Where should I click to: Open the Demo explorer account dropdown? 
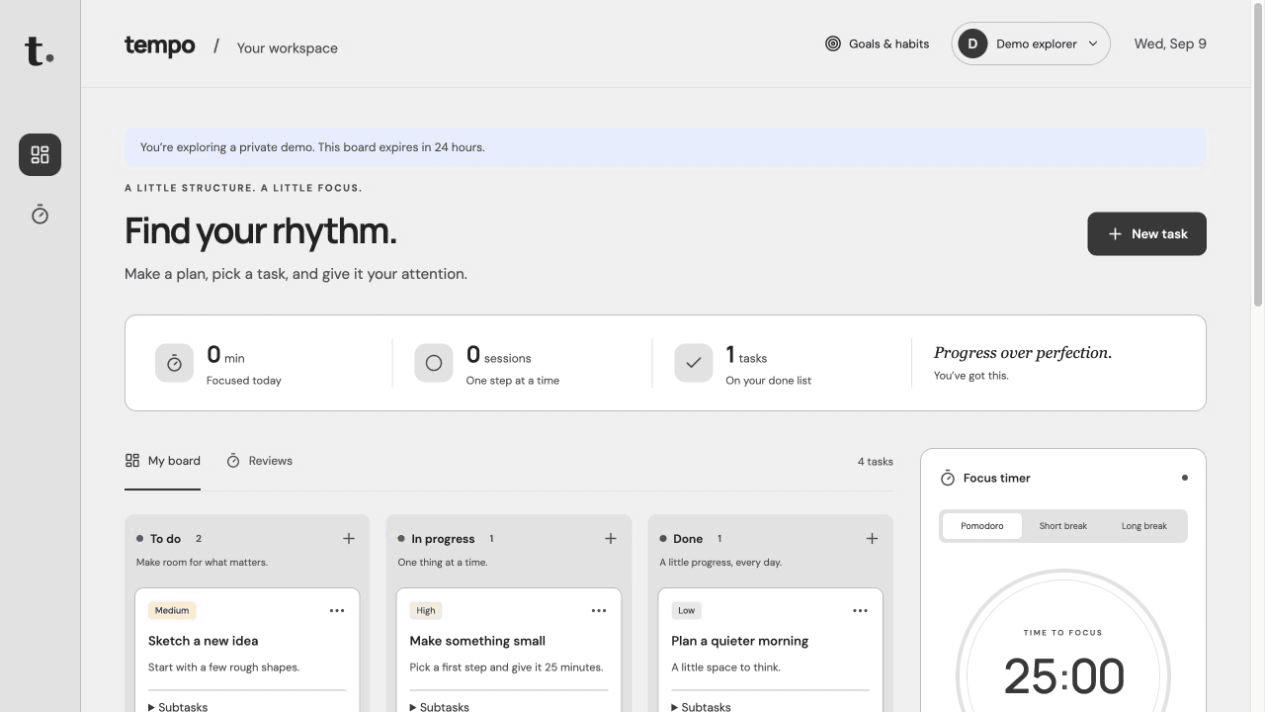point(1031,44)
